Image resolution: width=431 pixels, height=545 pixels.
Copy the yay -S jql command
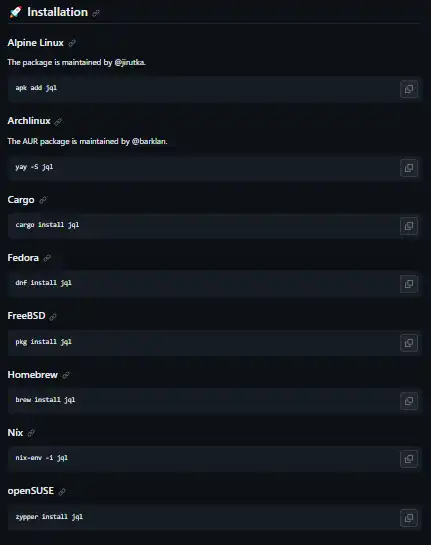[x=409, y=168]
